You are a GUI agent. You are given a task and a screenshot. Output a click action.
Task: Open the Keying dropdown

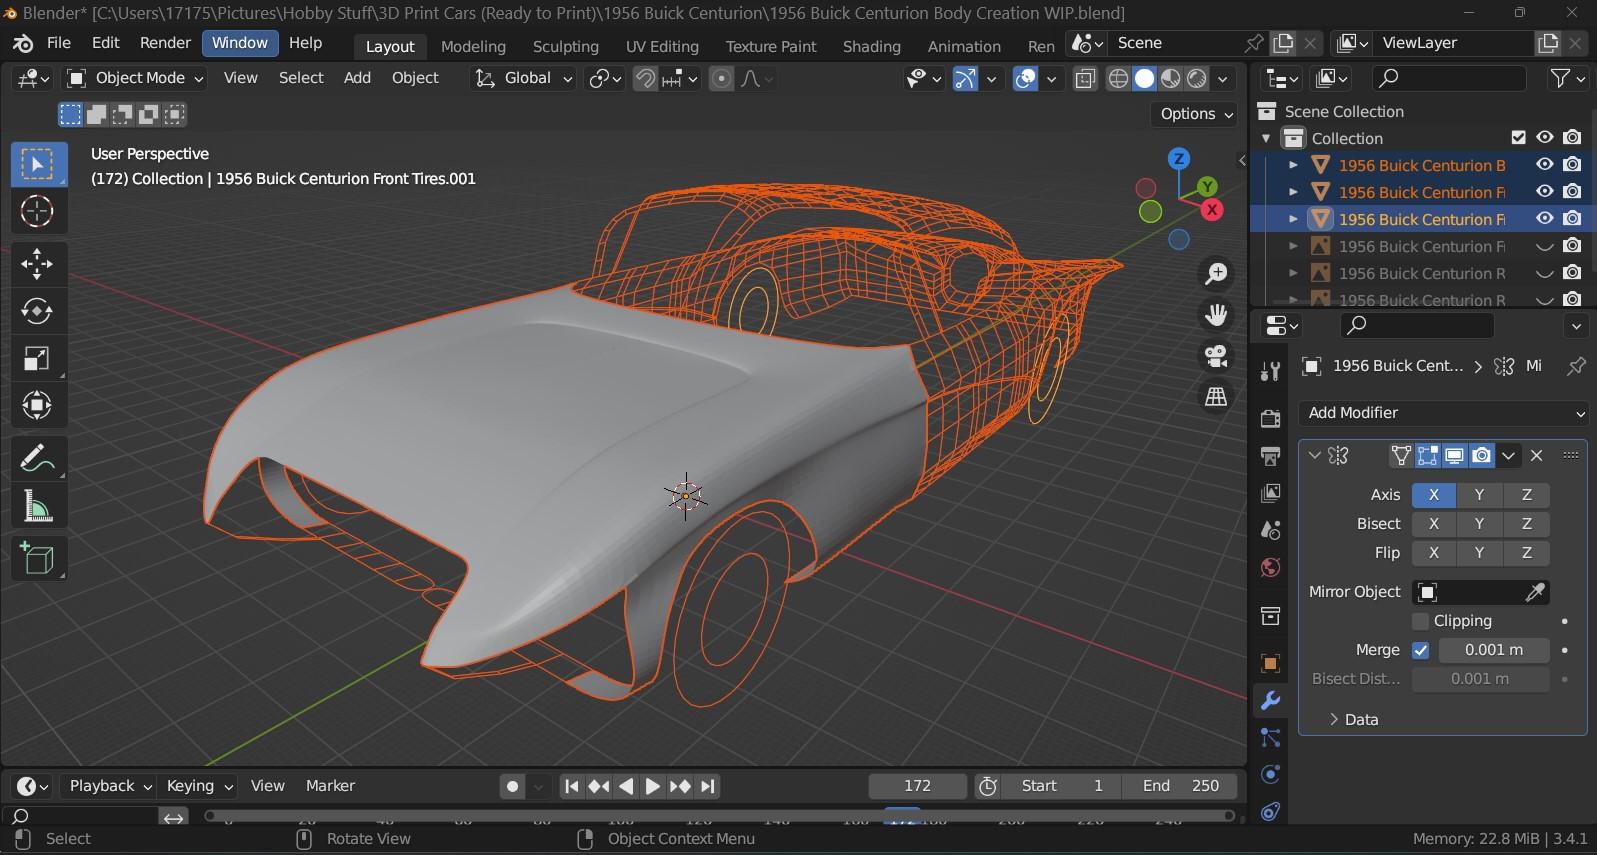tap(198, 786)
